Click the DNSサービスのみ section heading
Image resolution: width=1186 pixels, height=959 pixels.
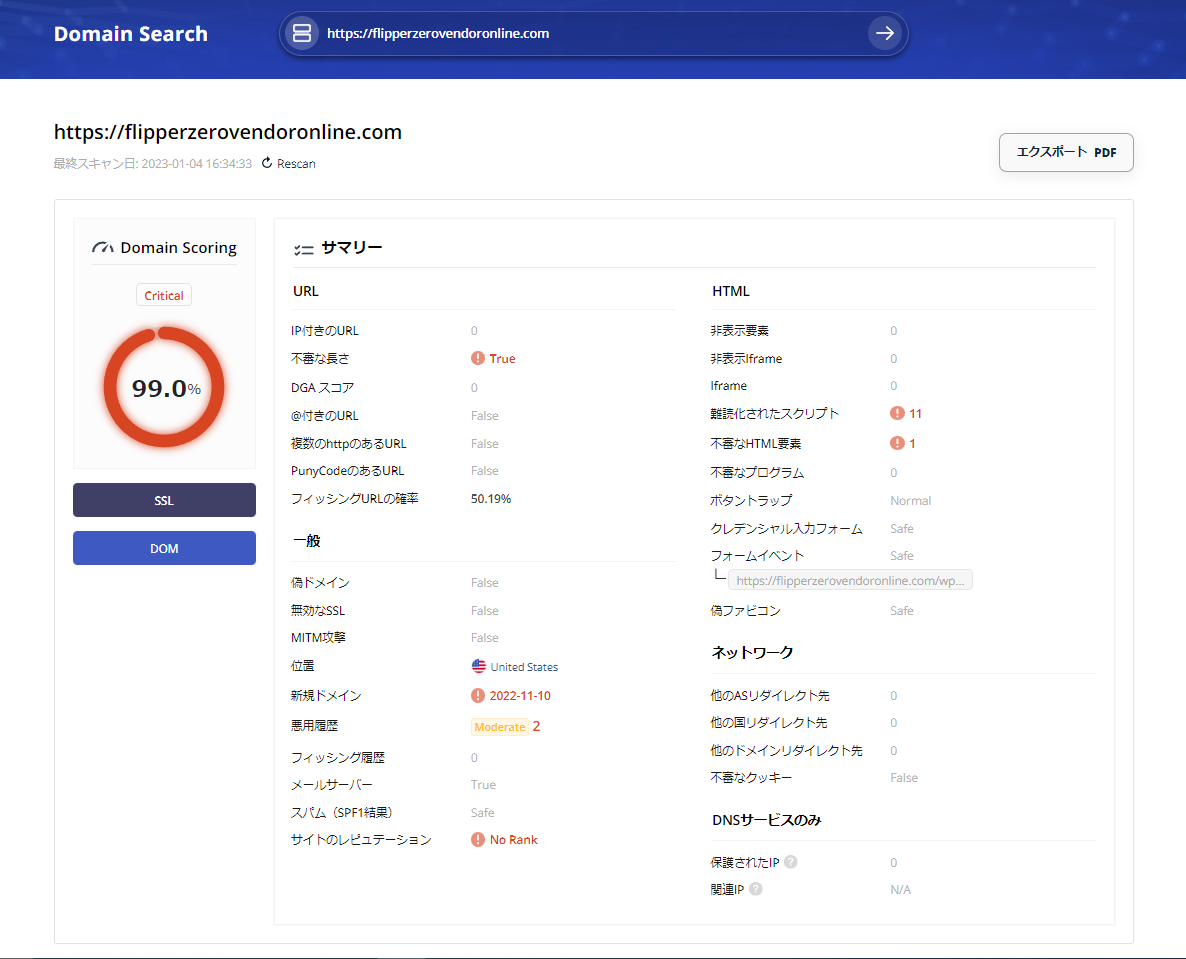[x=767, y=820]
